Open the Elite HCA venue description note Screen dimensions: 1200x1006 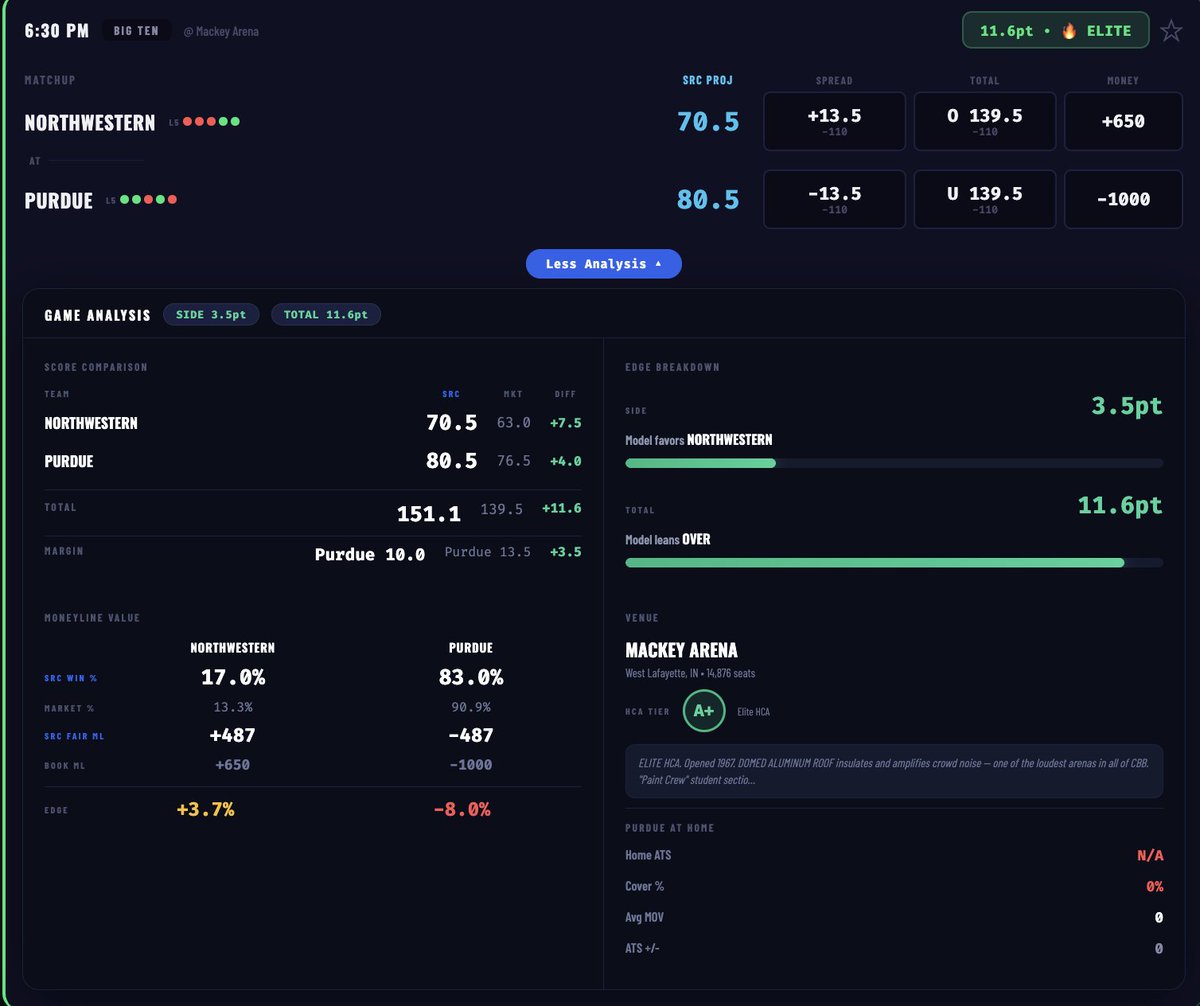[894, 771]
